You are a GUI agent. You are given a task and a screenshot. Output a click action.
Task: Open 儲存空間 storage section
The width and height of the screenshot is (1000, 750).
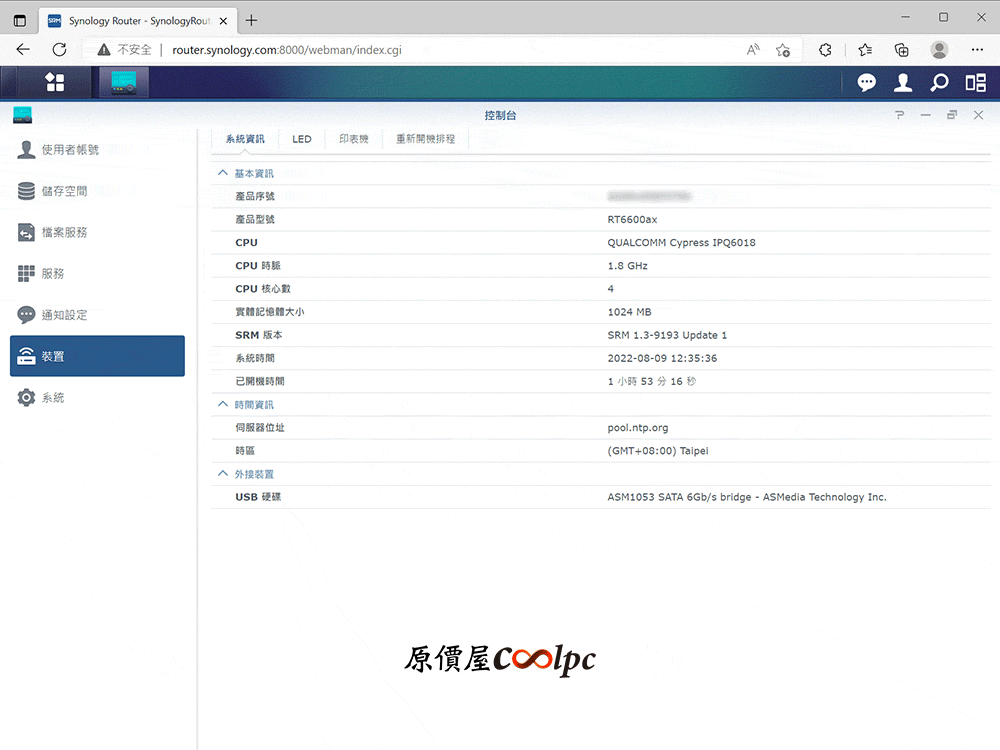(98, 191)
